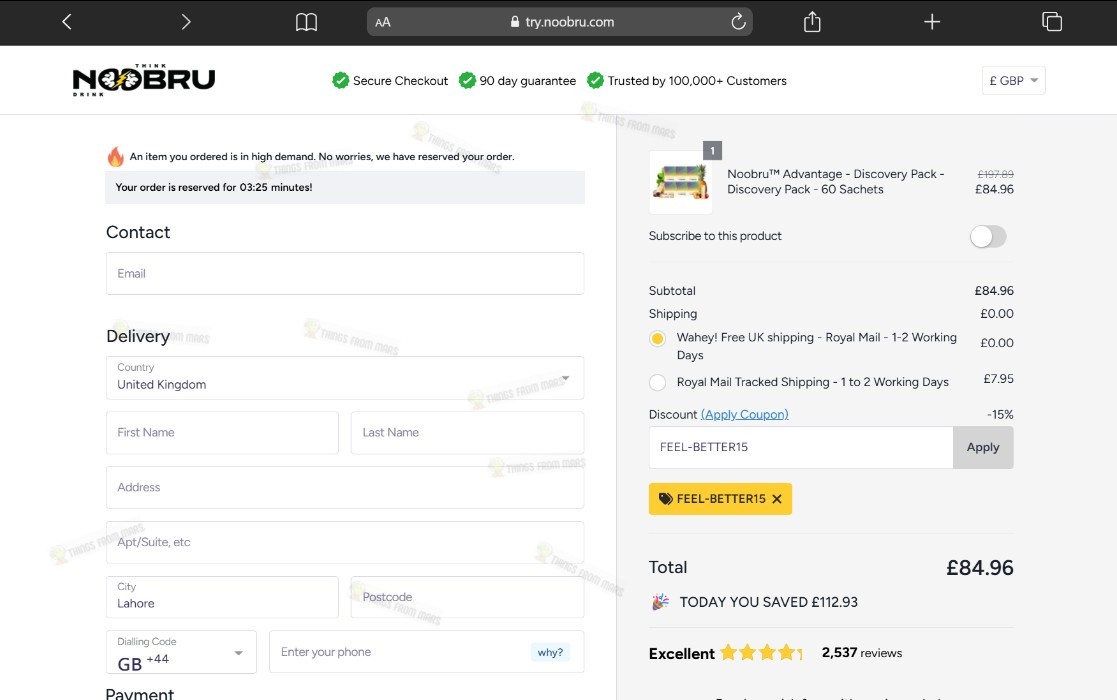The image size is (1117, 700).
Task: Focus the Apt/Suite, etc field
Action: (x=345, y=542)
